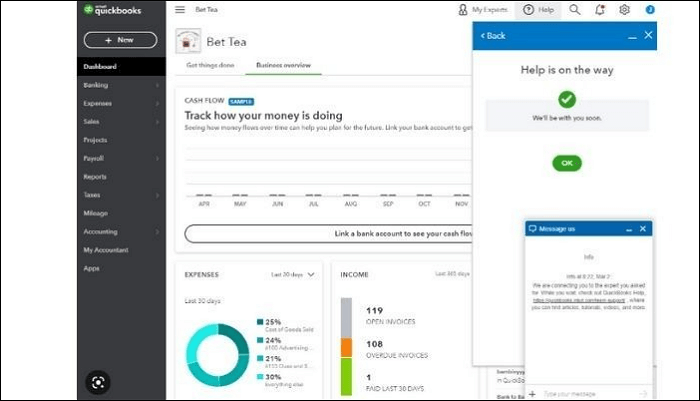
Task: Click the 25% Cost of Goods legend swatch
Action: pyautogui.click(x=260, y=322)
